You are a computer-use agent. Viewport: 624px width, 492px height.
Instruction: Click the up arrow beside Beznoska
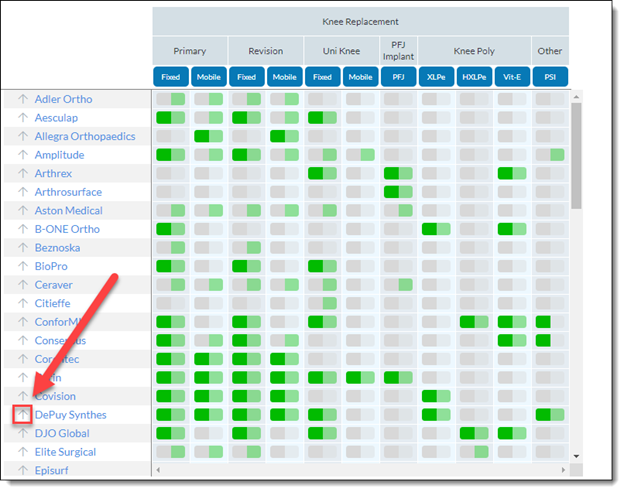tap(23, 248)
